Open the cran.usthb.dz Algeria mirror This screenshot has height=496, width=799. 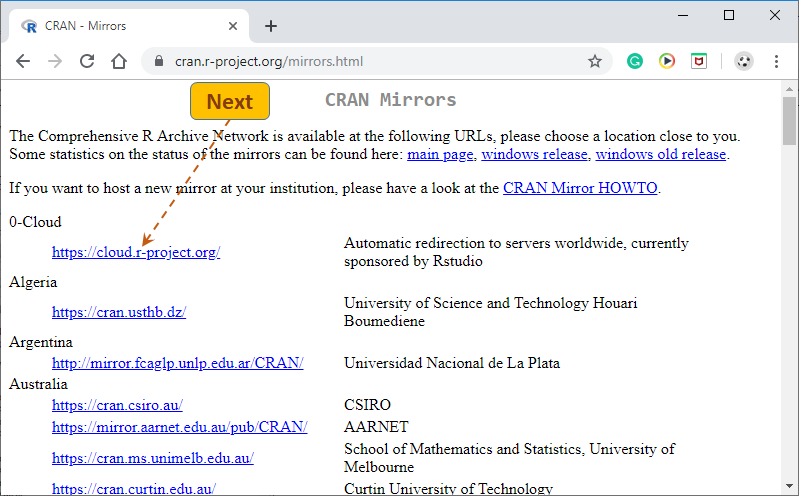coord(119,312)
